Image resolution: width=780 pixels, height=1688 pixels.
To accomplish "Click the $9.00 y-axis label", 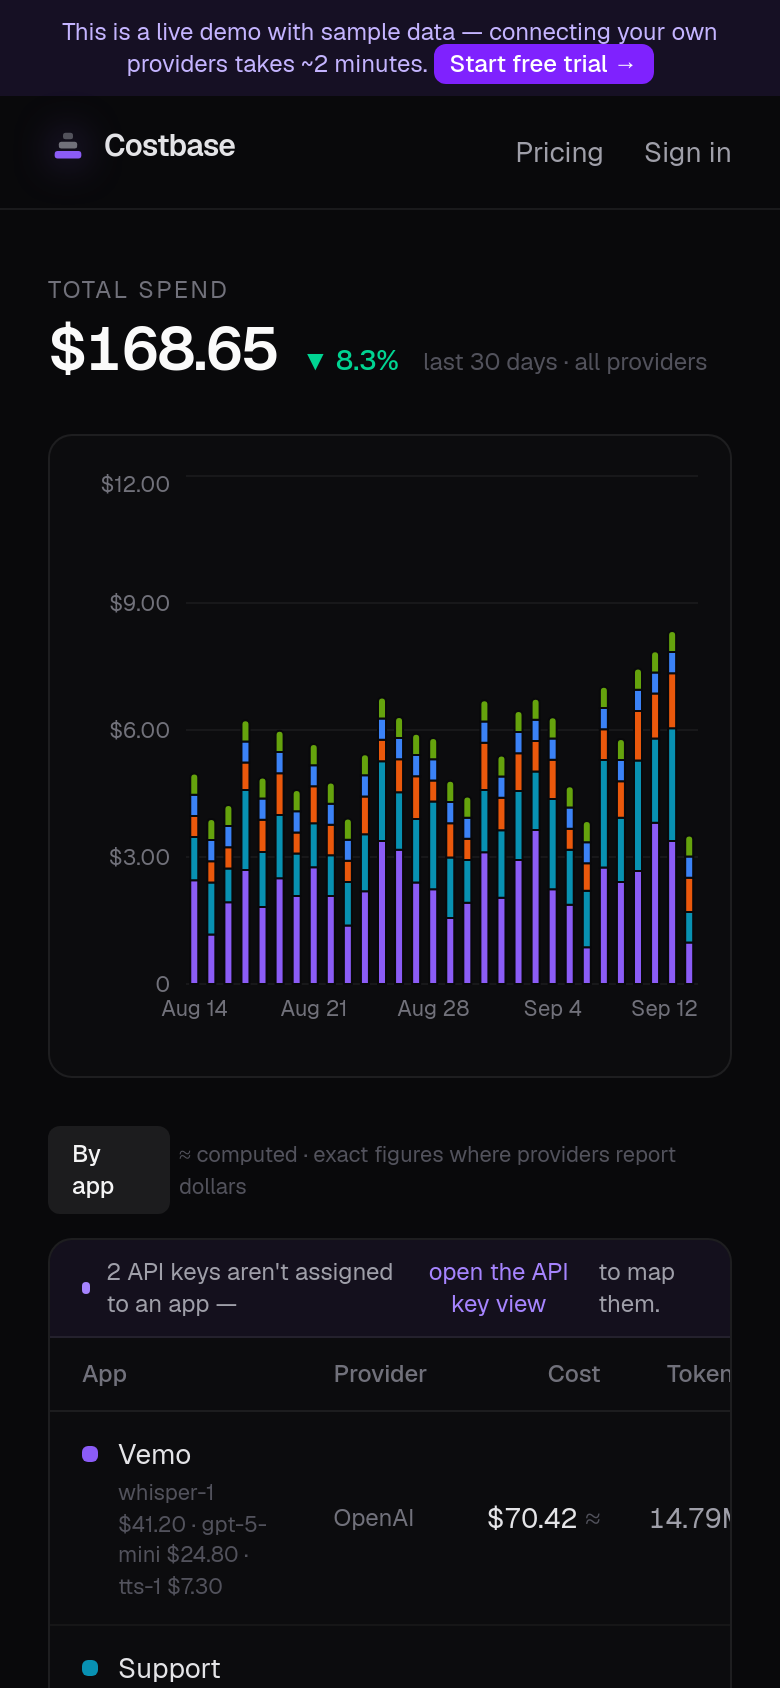I will click(139, 603).
